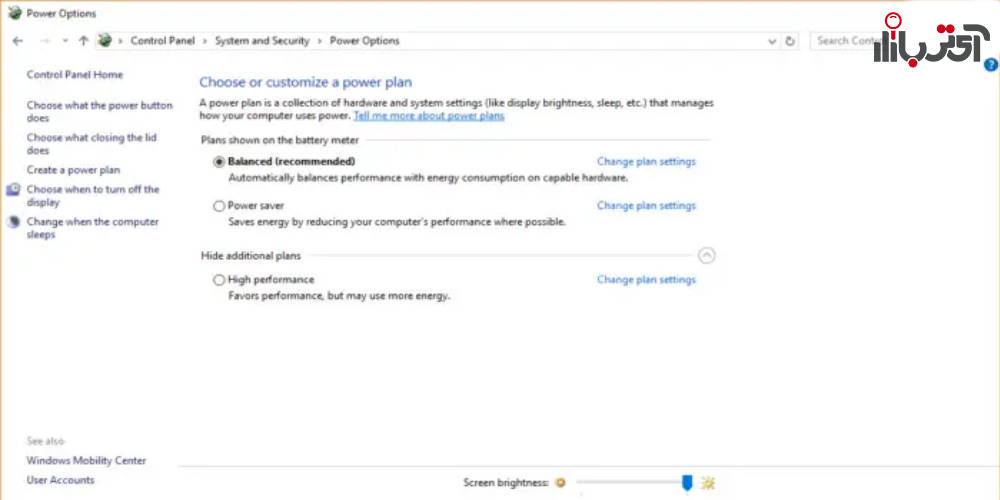
Task: Click the Forward navigation arrow
Action: (x=44, y=41)
